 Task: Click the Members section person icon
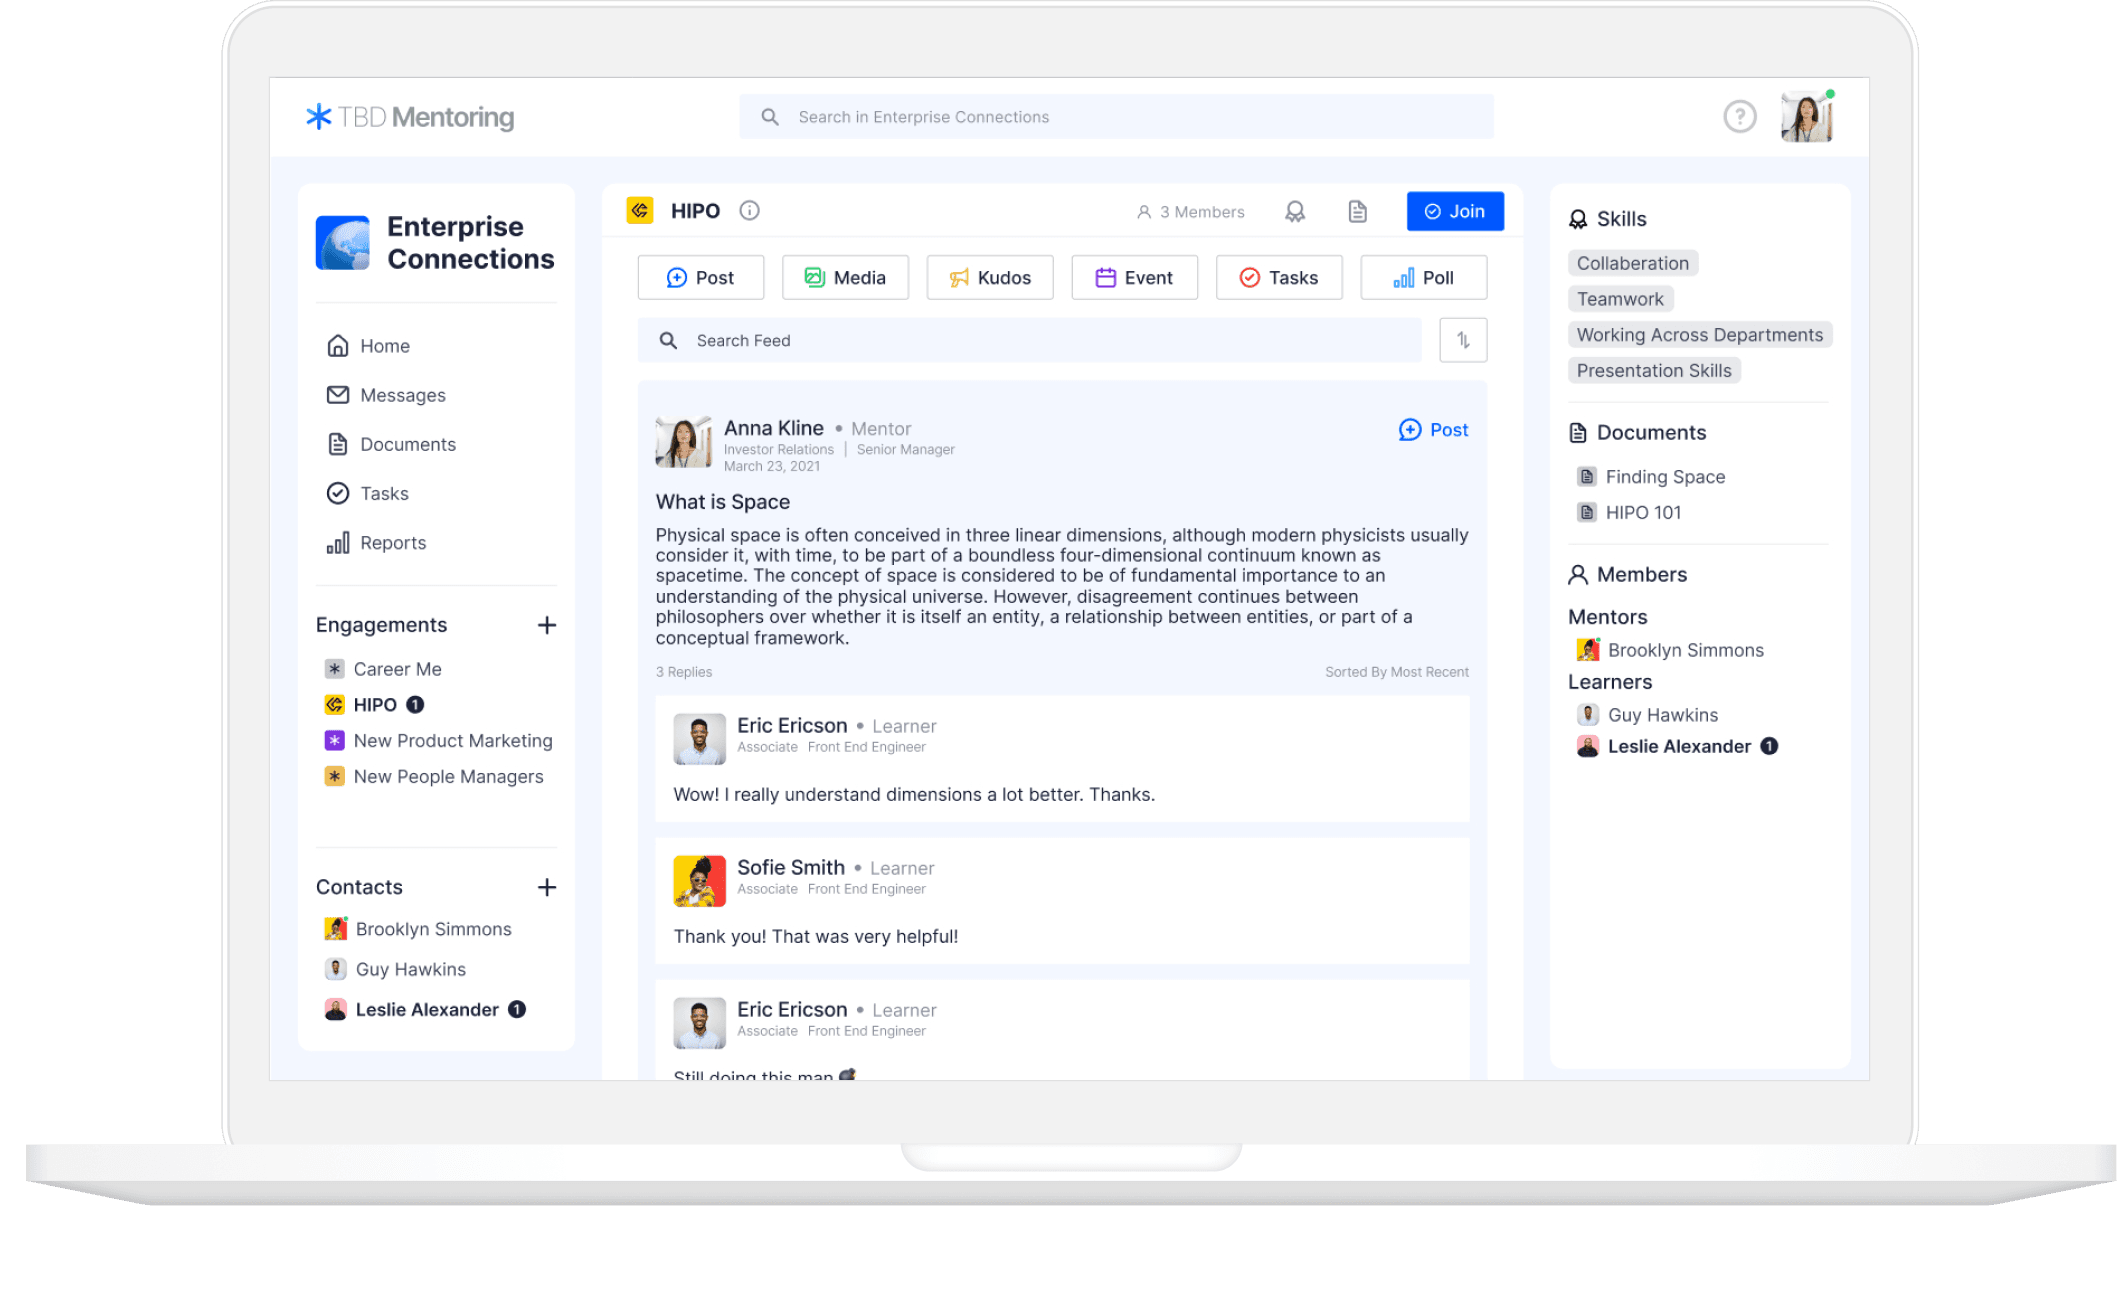click(1578, 575)
